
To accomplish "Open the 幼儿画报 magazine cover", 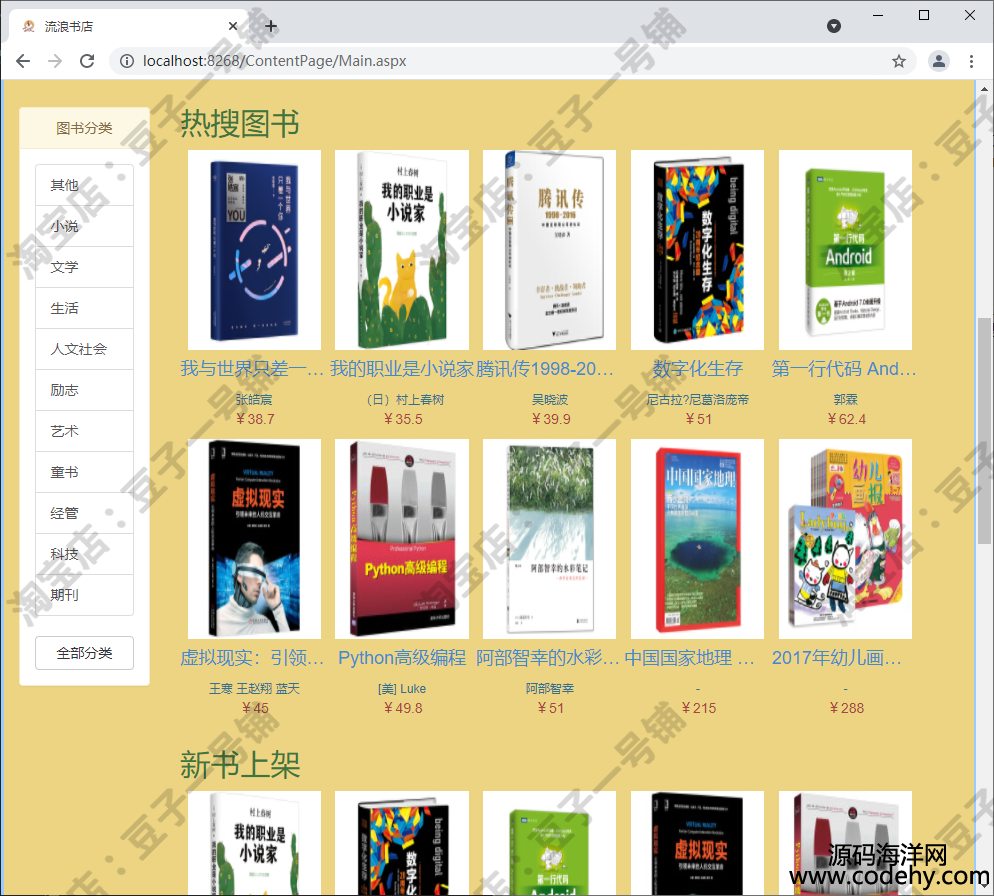I will 845,539.
